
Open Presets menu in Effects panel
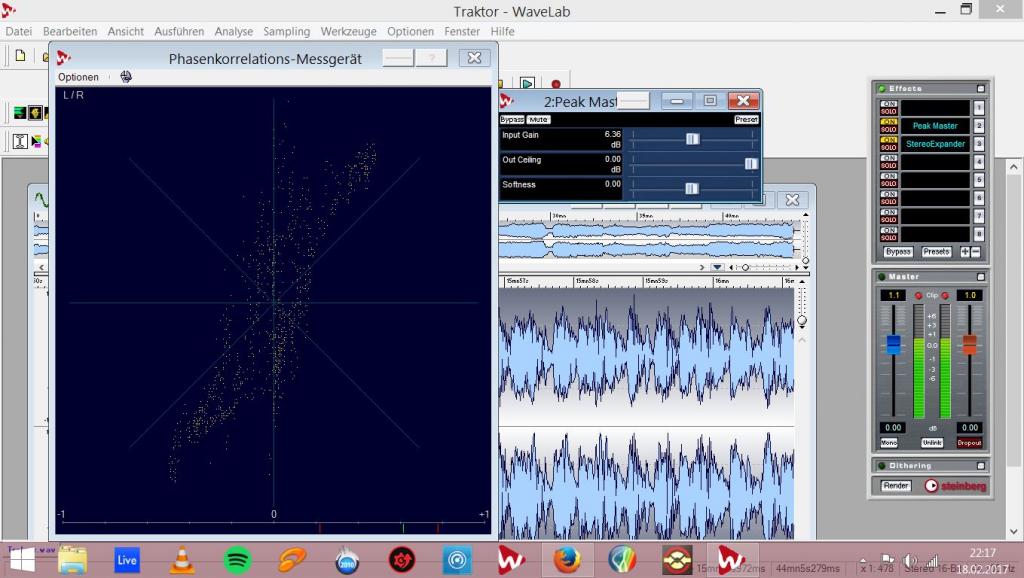pos(936,252)
